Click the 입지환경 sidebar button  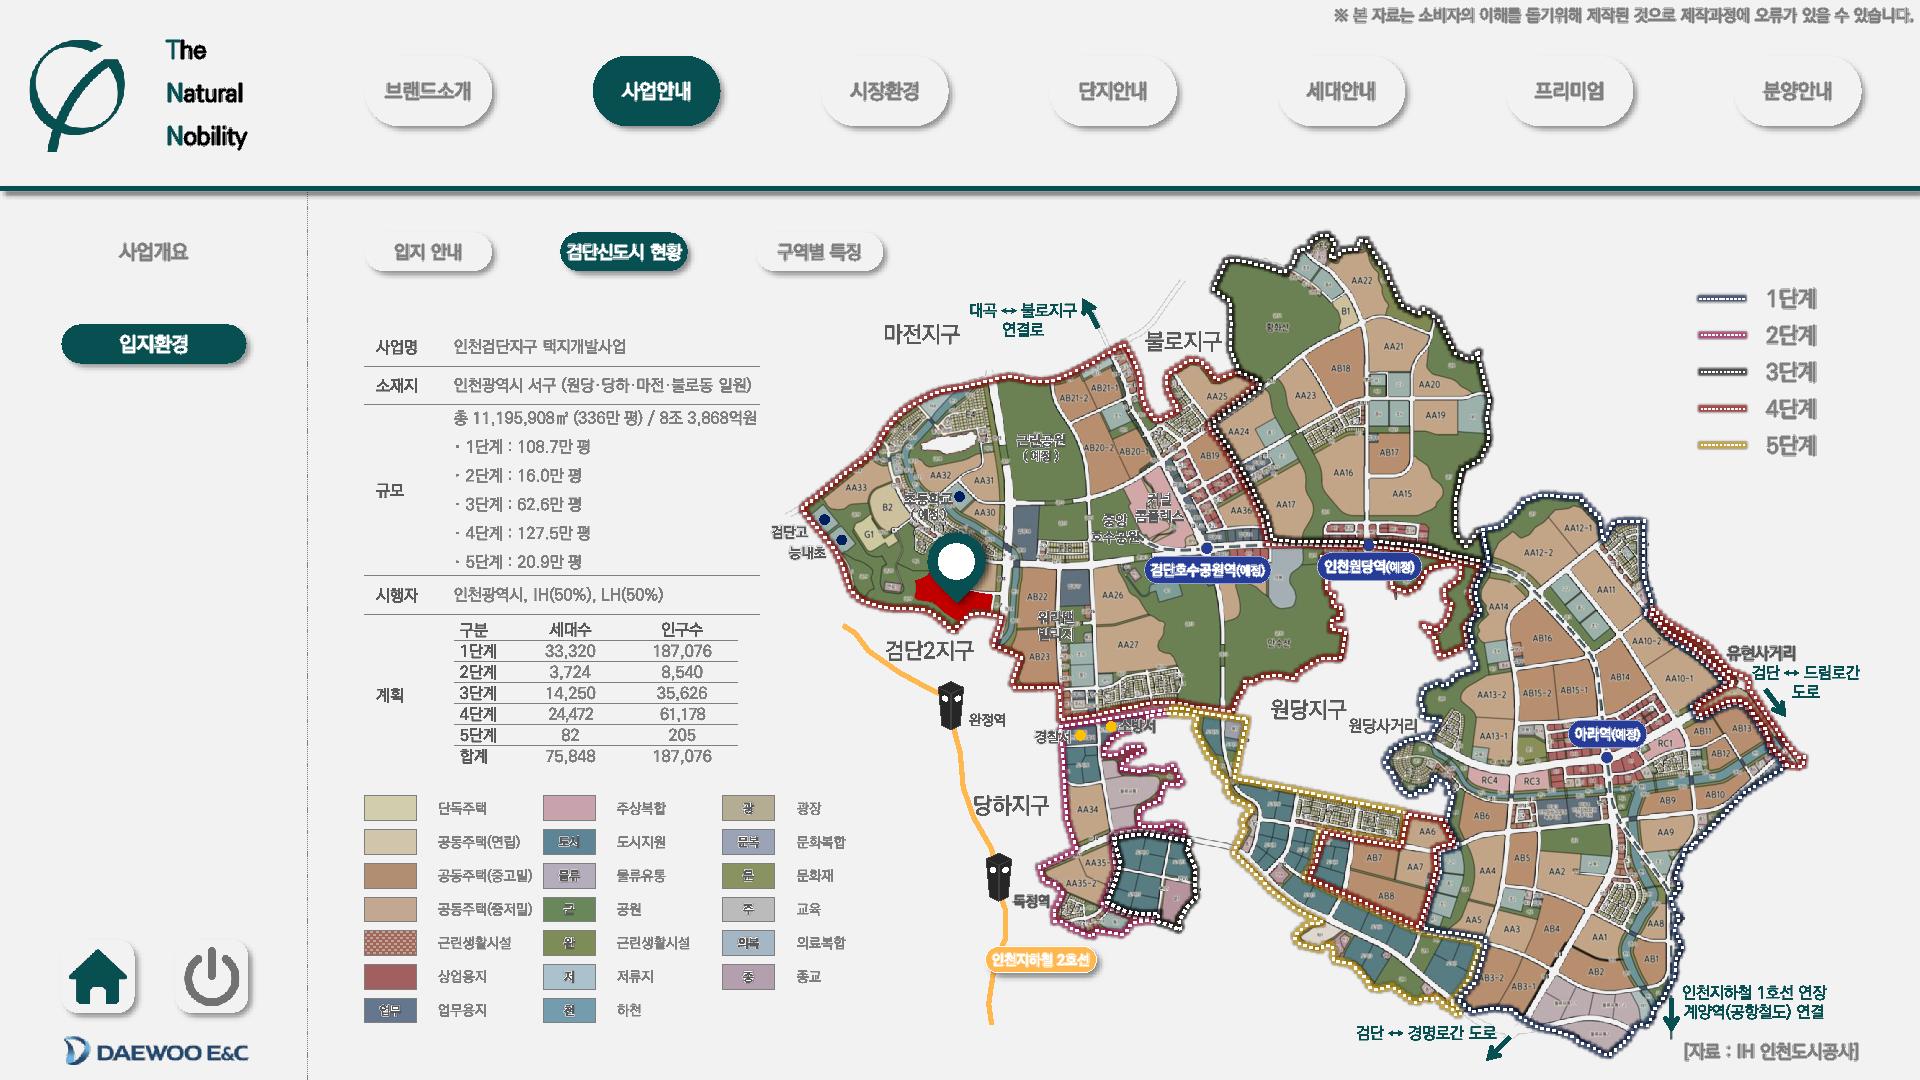point(153,344)
